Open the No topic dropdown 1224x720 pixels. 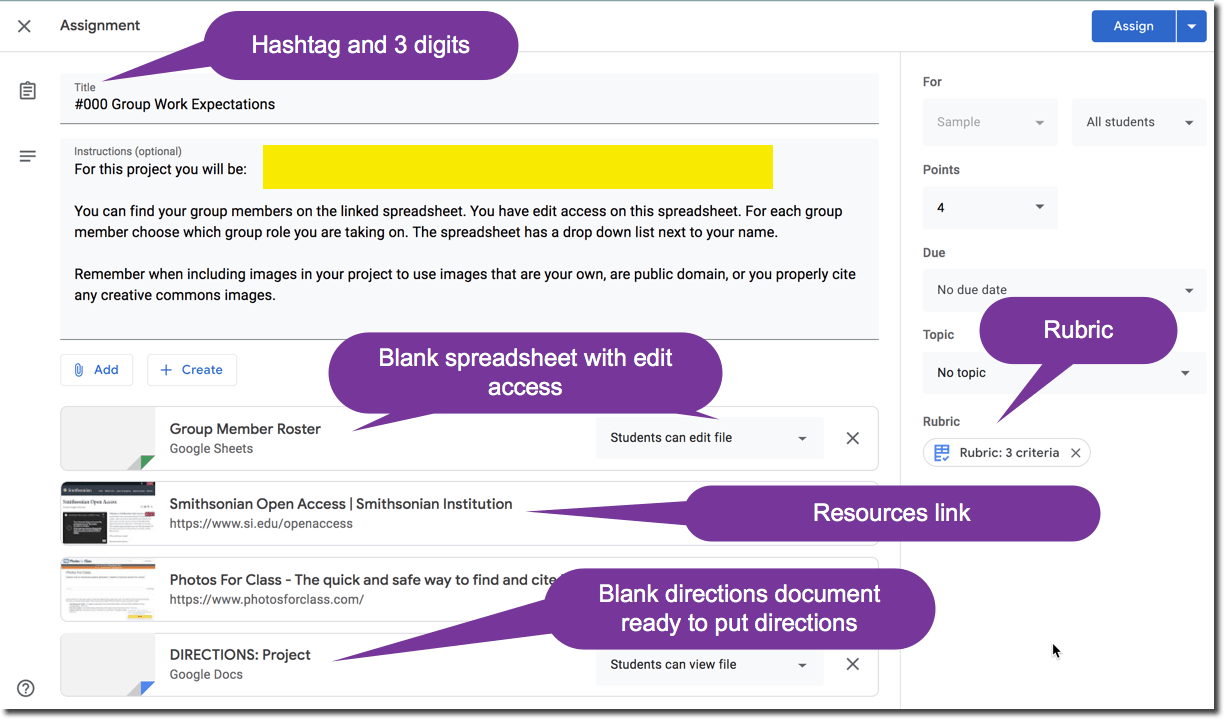coord(1063,372)
